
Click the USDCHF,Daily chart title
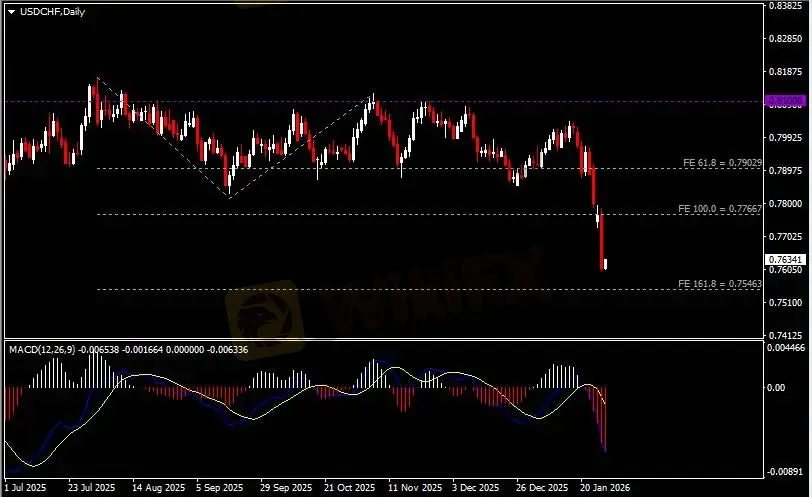coord(51,11)
